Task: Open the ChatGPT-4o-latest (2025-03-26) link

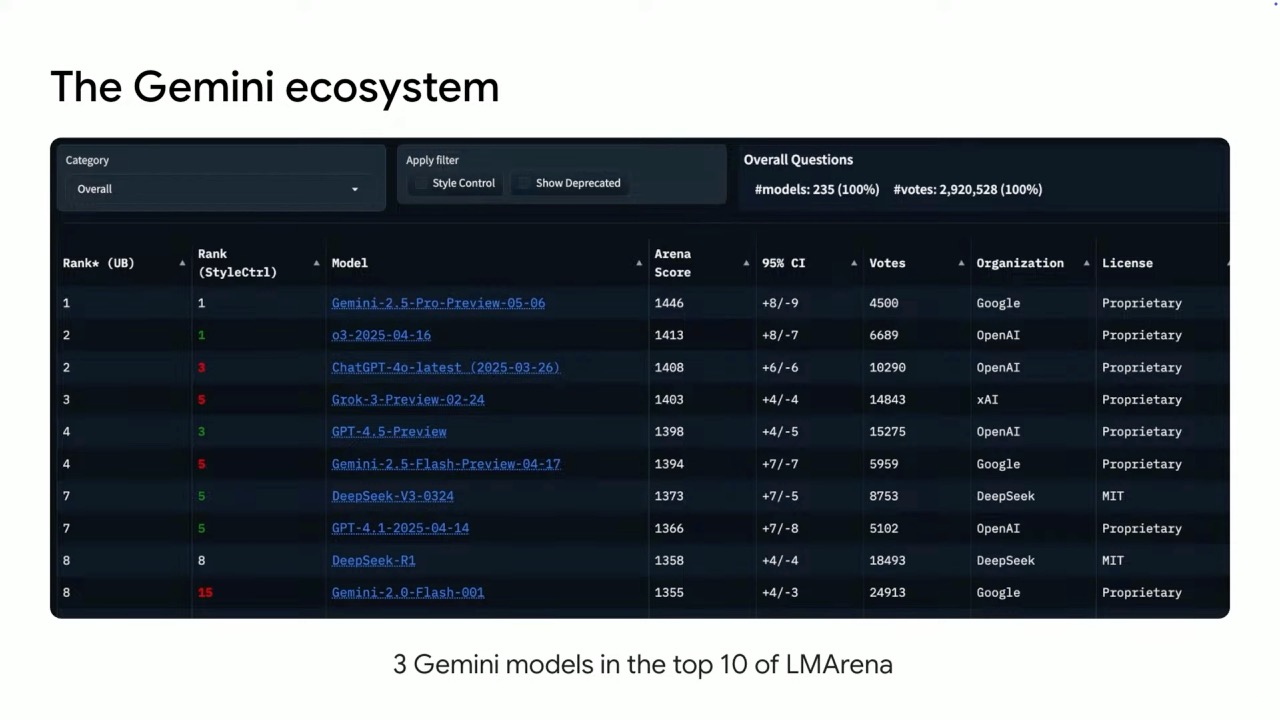Action: click(x=446, y=367)
